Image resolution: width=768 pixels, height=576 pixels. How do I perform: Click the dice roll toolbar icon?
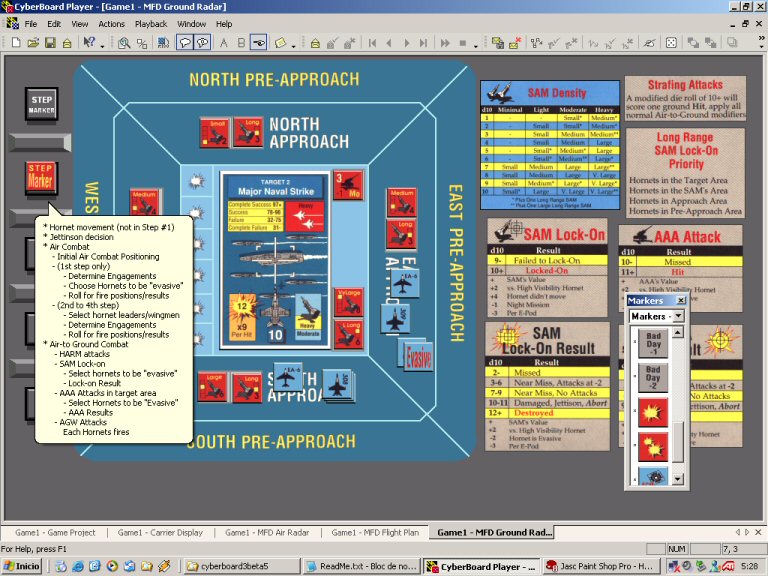[x=671, y=43]
